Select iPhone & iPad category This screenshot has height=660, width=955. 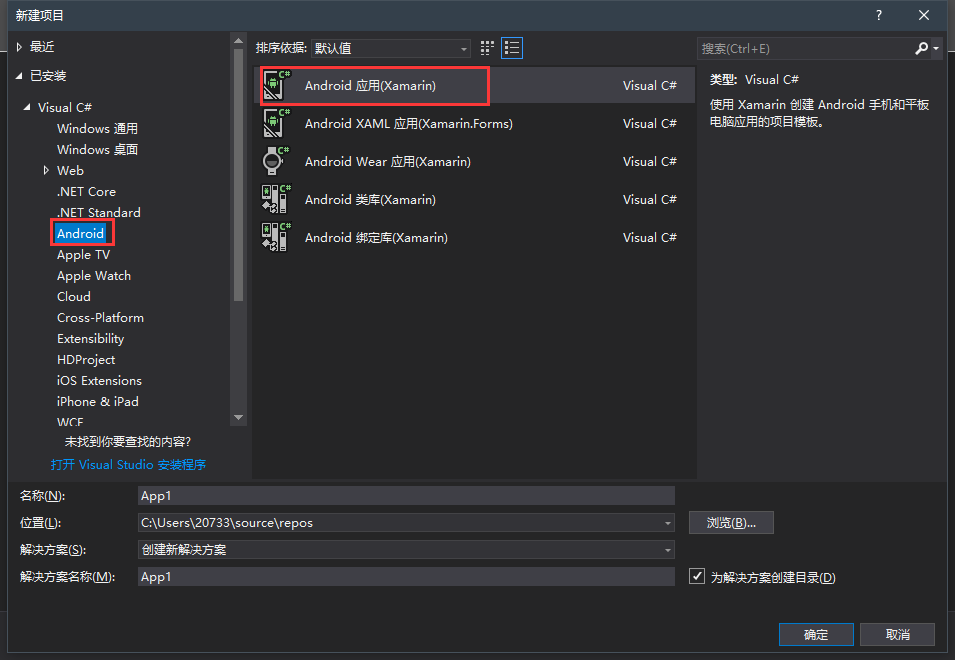pyautogui.click(x=97, y=401)
